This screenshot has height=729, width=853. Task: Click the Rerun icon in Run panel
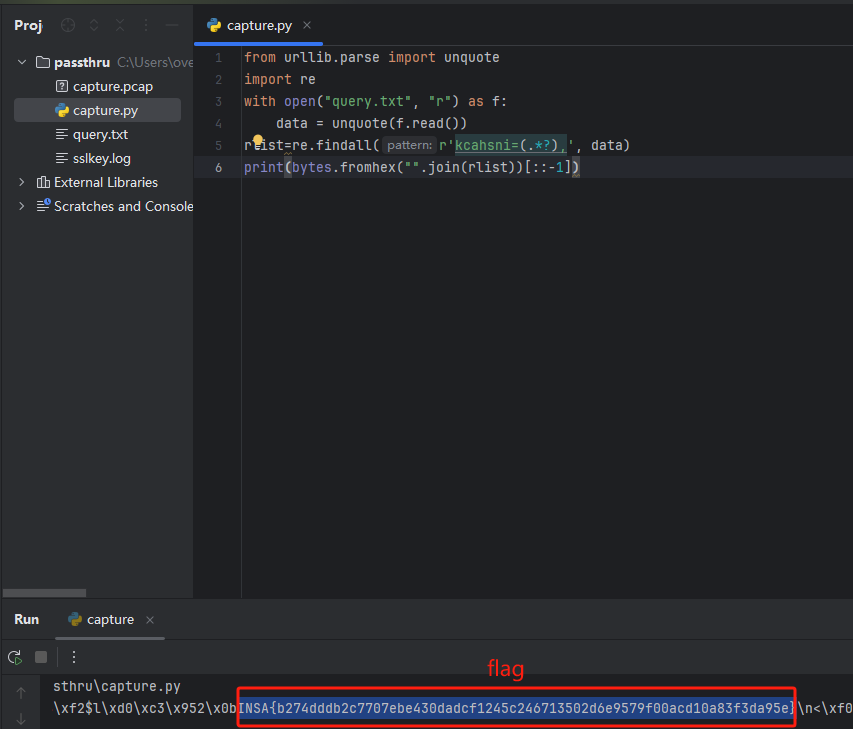pos(15,657)
